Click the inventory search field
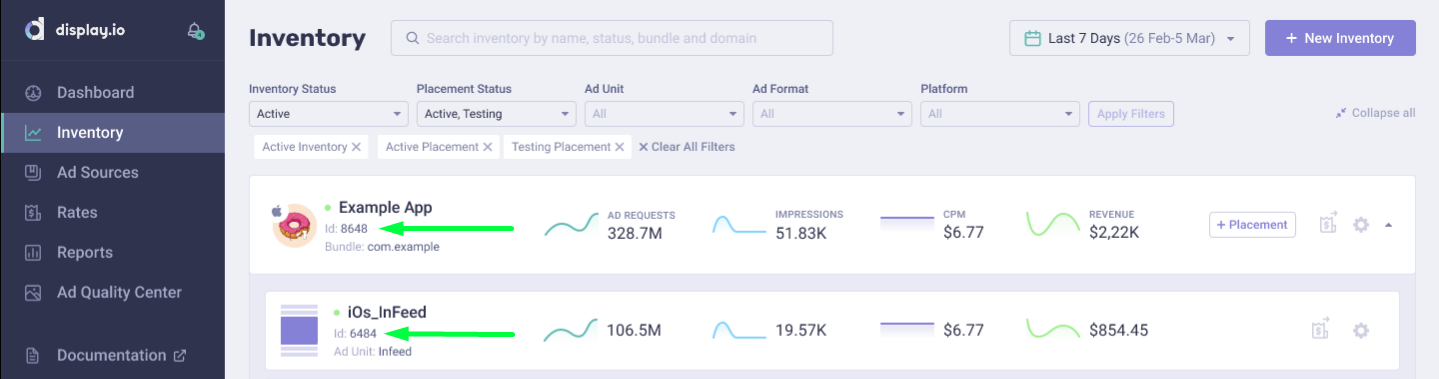 612,38
